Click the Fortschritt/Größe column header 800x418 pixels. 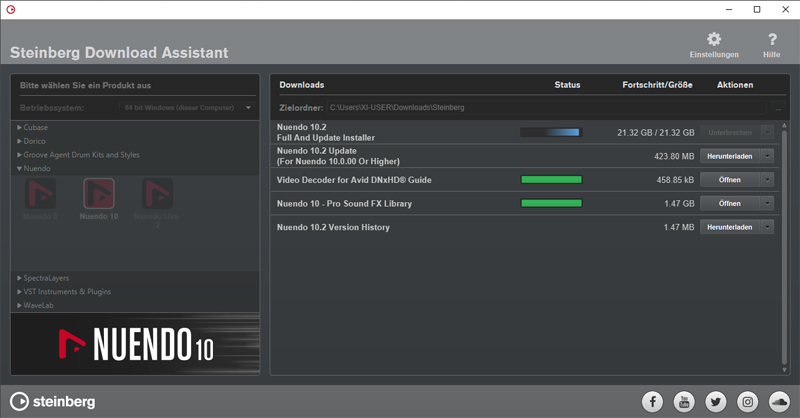tap(657, 85)
